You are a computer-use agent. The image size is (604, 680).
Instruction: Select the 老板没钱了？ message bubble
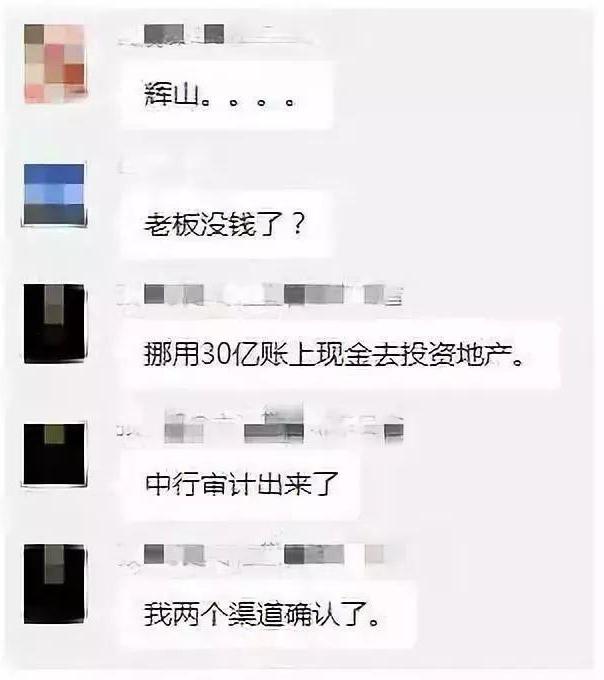pos(226,225)
